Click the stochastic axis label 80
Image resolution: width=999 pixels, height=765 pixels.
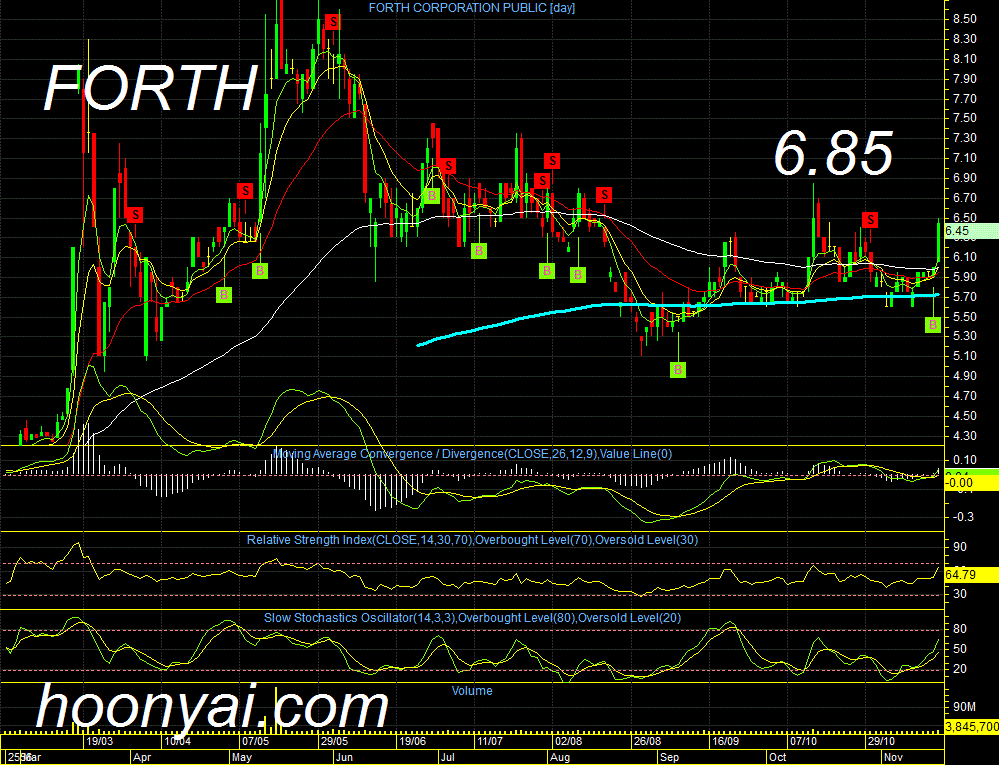(959, 629)
